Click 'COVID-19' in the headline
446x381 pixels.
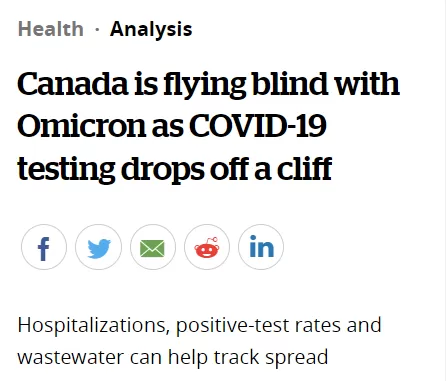point(258,126)
